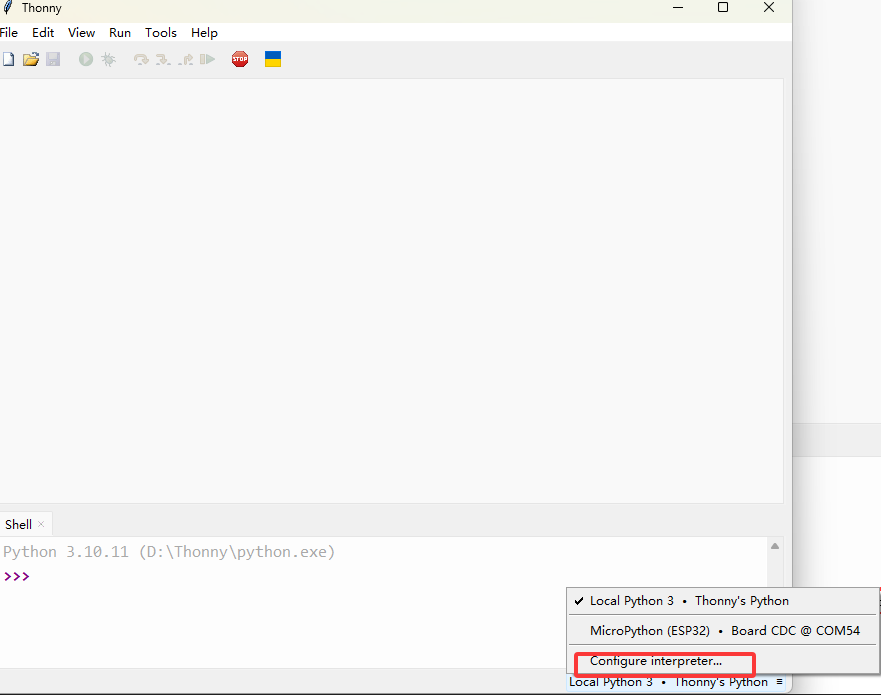Open the Tools menu

click(160, 33)
